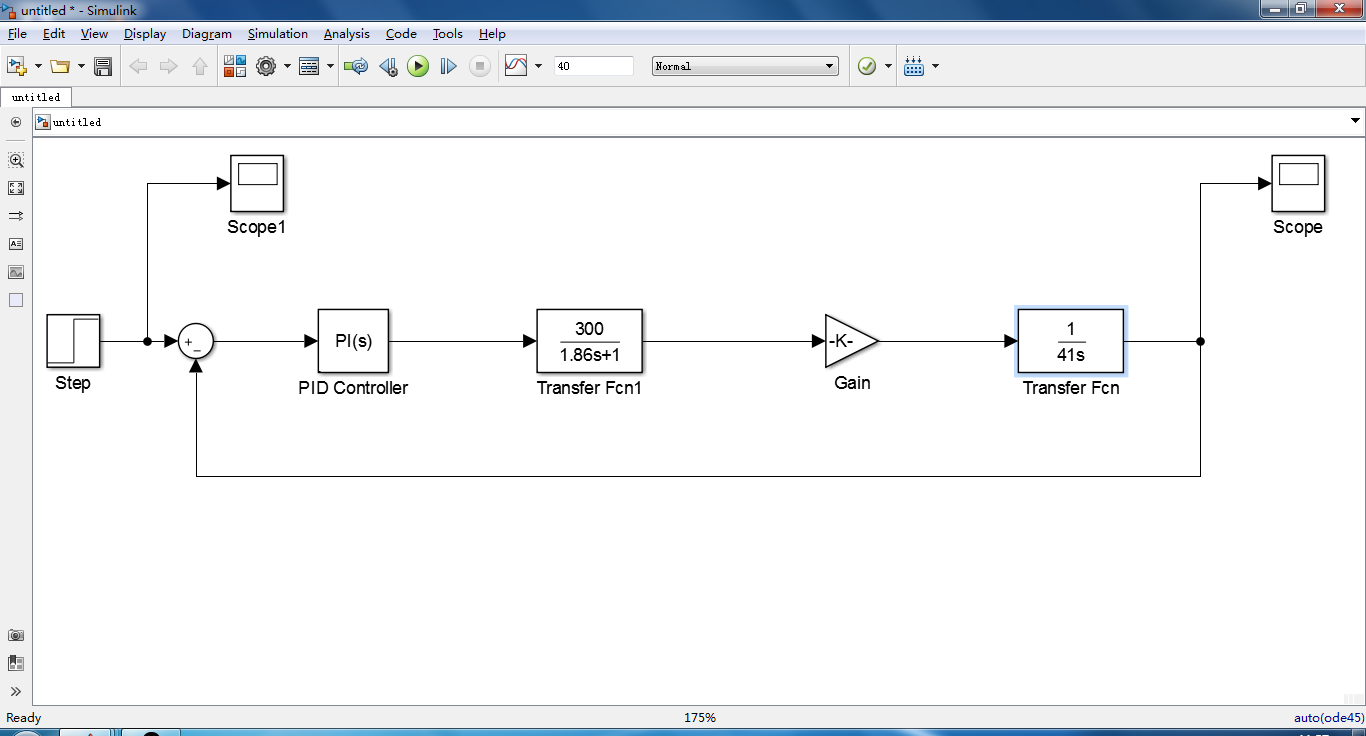This screenshot has width=1366, height=736.
Task: Click the Update Diagram icon
Action: [355, 67]
